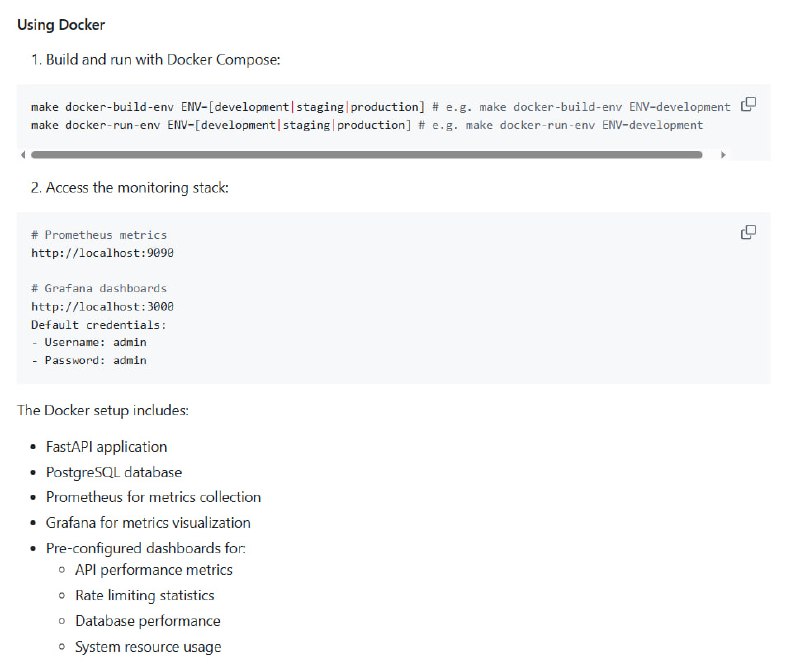Copy the monitoring stack code block
The width and height of the screenshot is (800, 664).
point(747,232)
